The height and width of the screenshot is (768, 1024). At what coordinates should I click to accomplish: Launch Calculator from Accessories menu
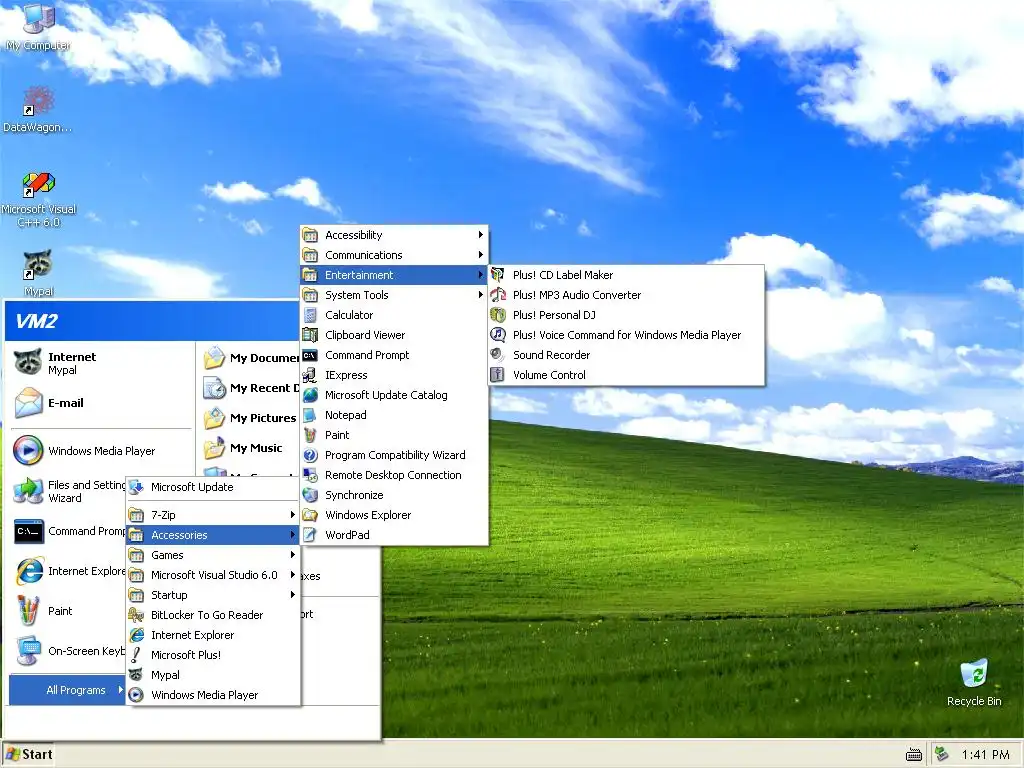tap(394, 315)
